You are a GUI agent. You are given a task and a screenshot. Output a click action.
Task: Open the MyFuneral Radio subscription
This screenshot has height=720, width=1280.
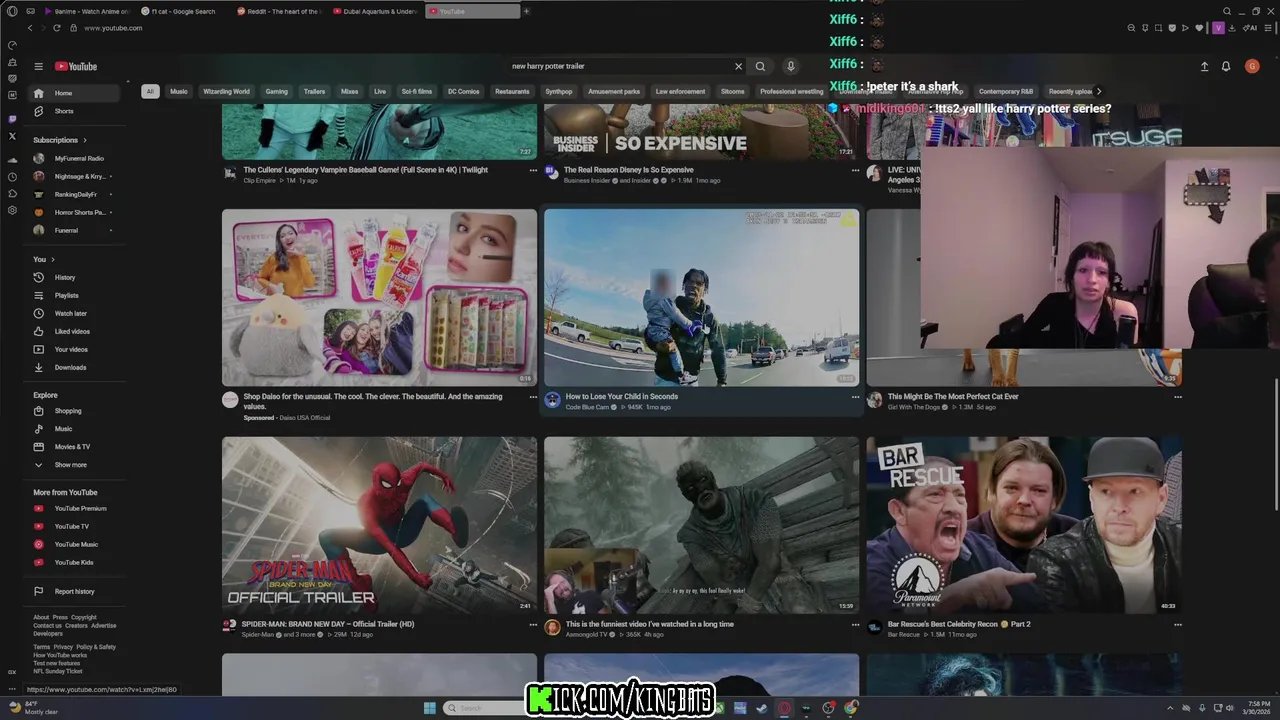click(74, 158)
